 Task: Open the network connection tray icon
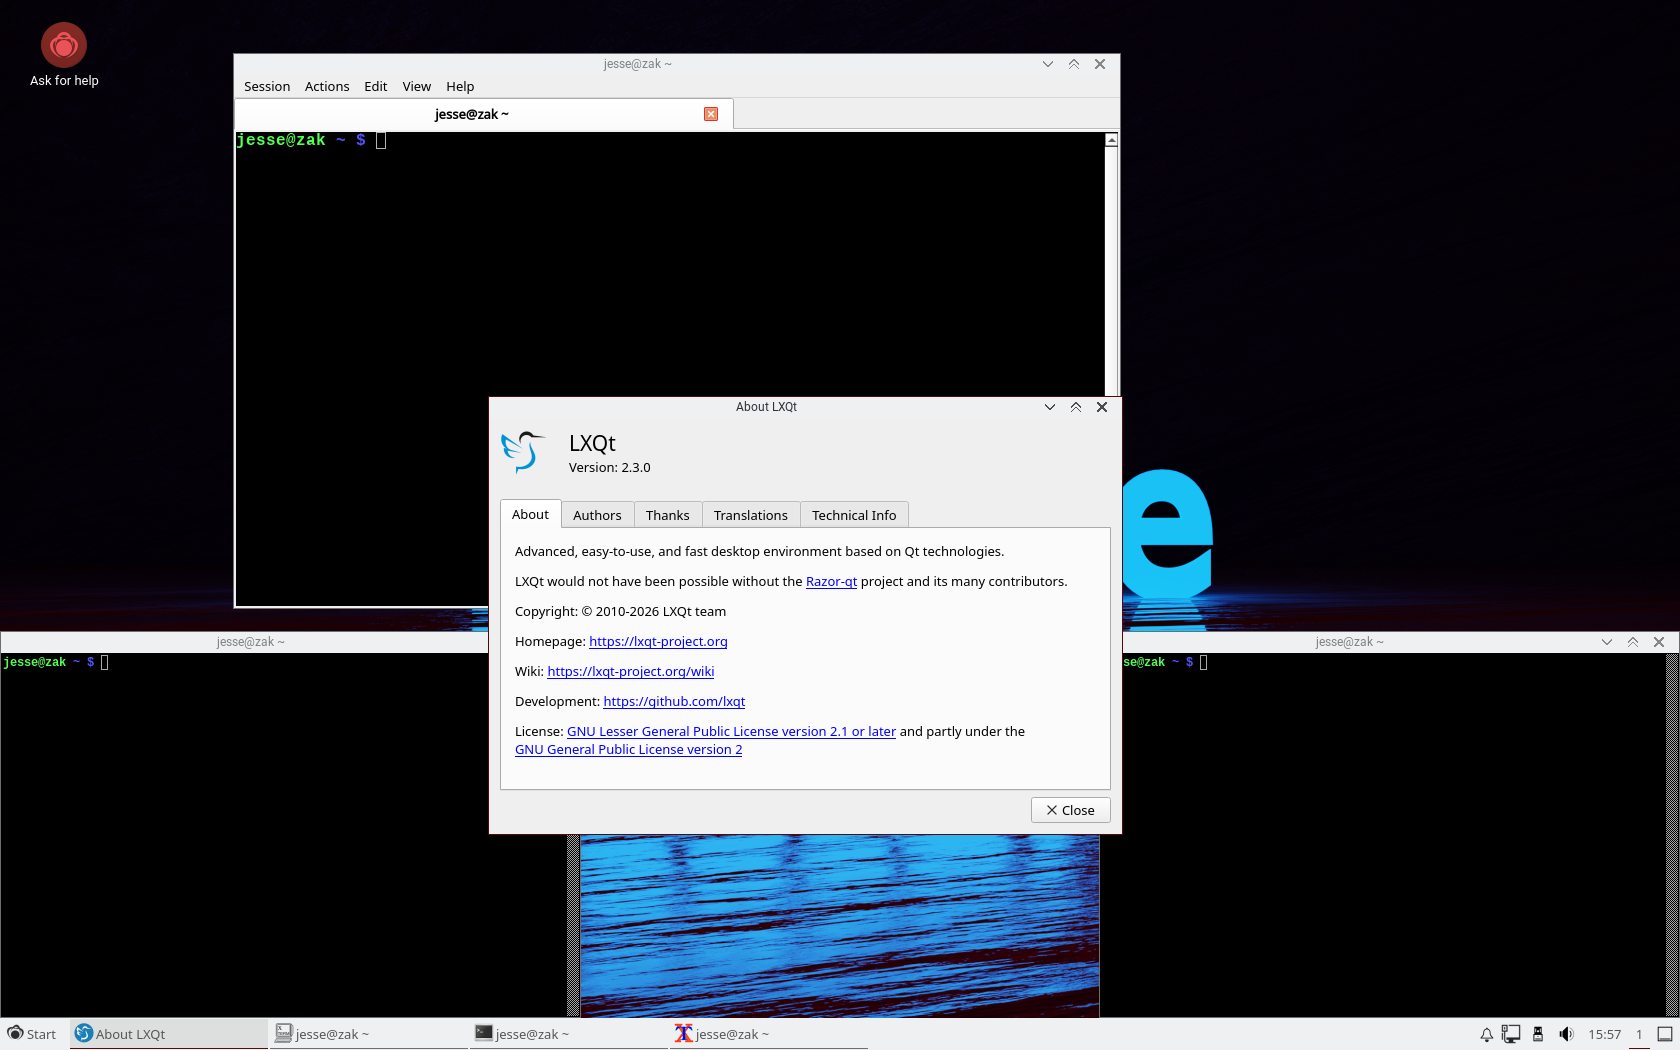point(1511,1034)
